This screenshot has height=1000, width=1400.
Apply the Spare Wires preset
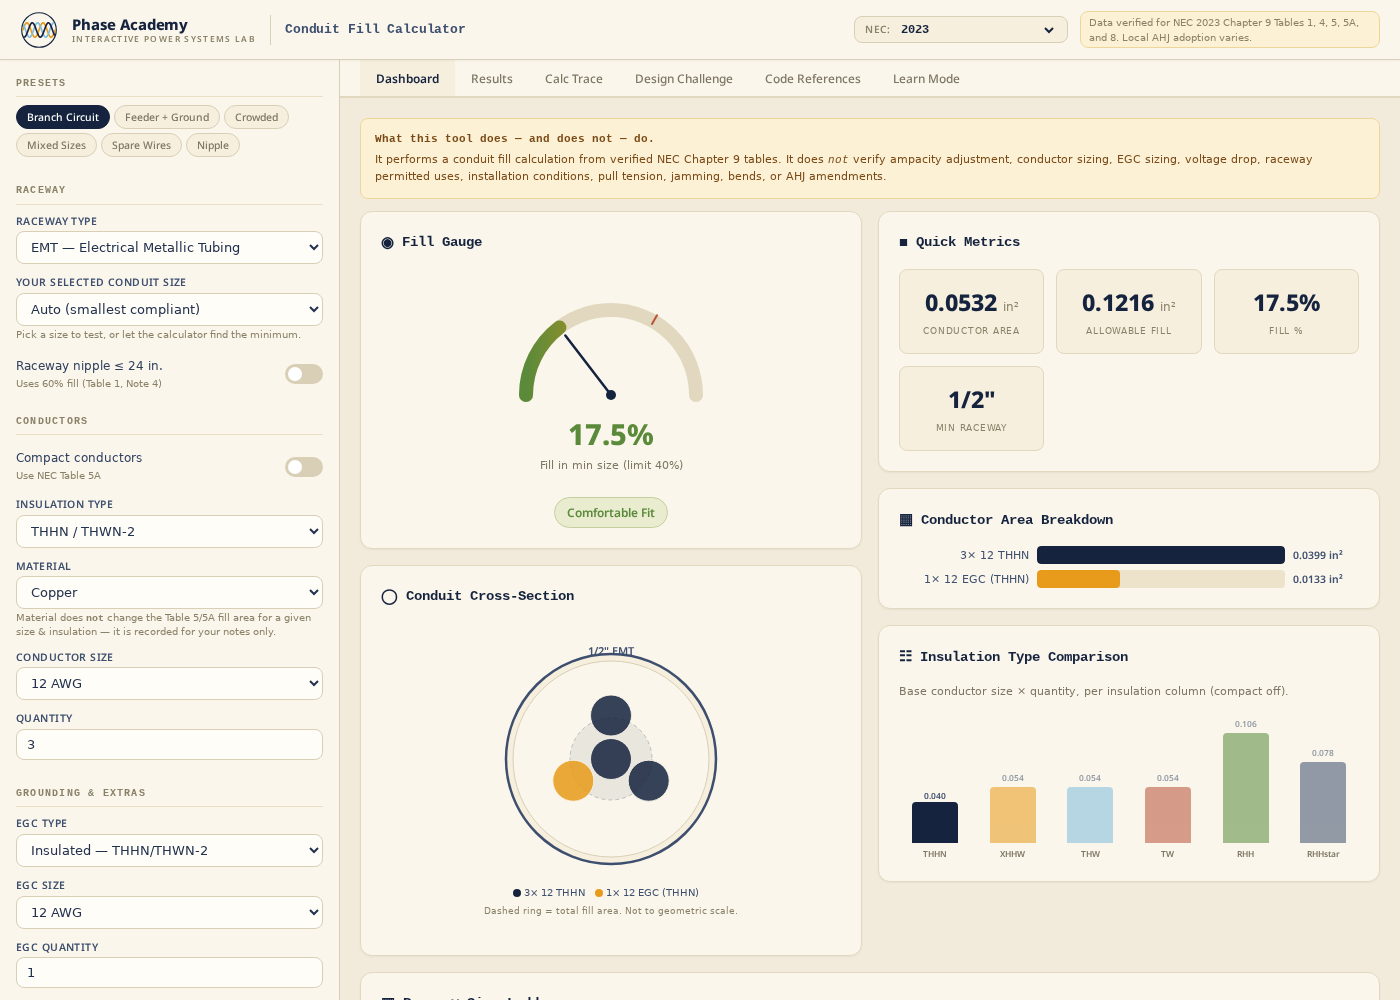click(141, 145)
